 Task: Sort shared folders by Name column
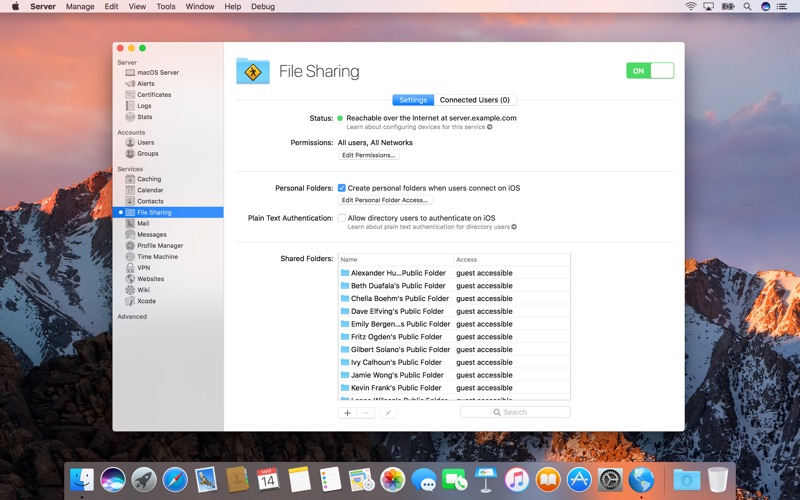point(396,259)
